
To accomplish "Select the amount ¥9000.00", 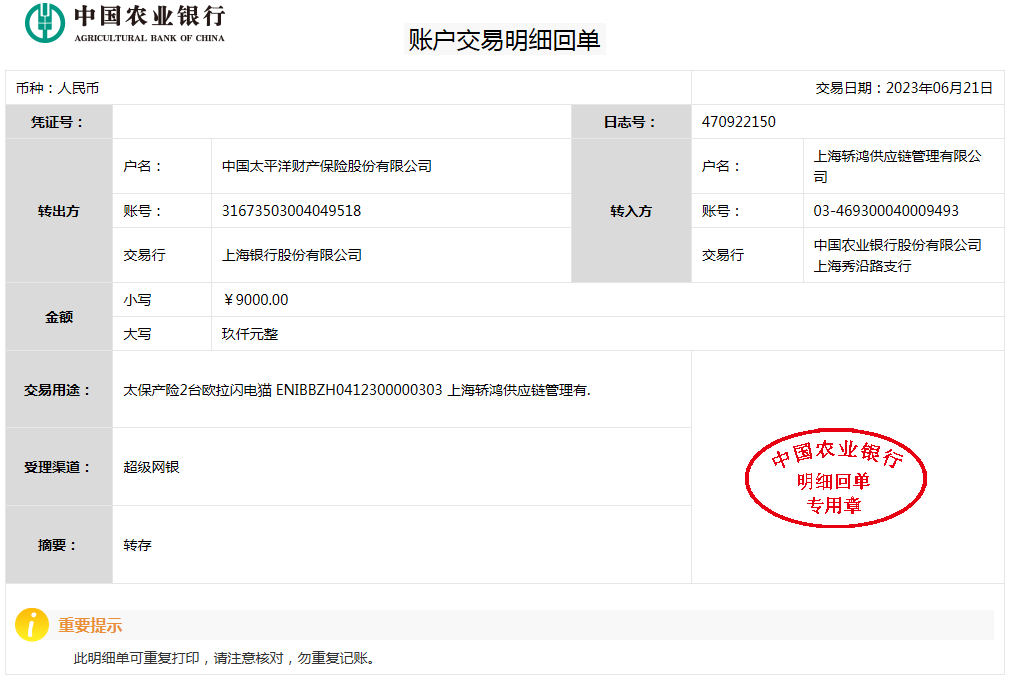I will [x=256, y=300].
